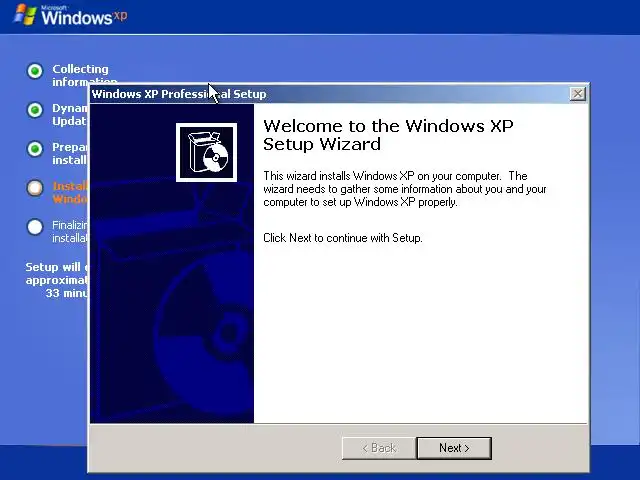Select the Dynamic Update step indicator
The height and width of the screenshot is (480, 640).
(35, 110)
